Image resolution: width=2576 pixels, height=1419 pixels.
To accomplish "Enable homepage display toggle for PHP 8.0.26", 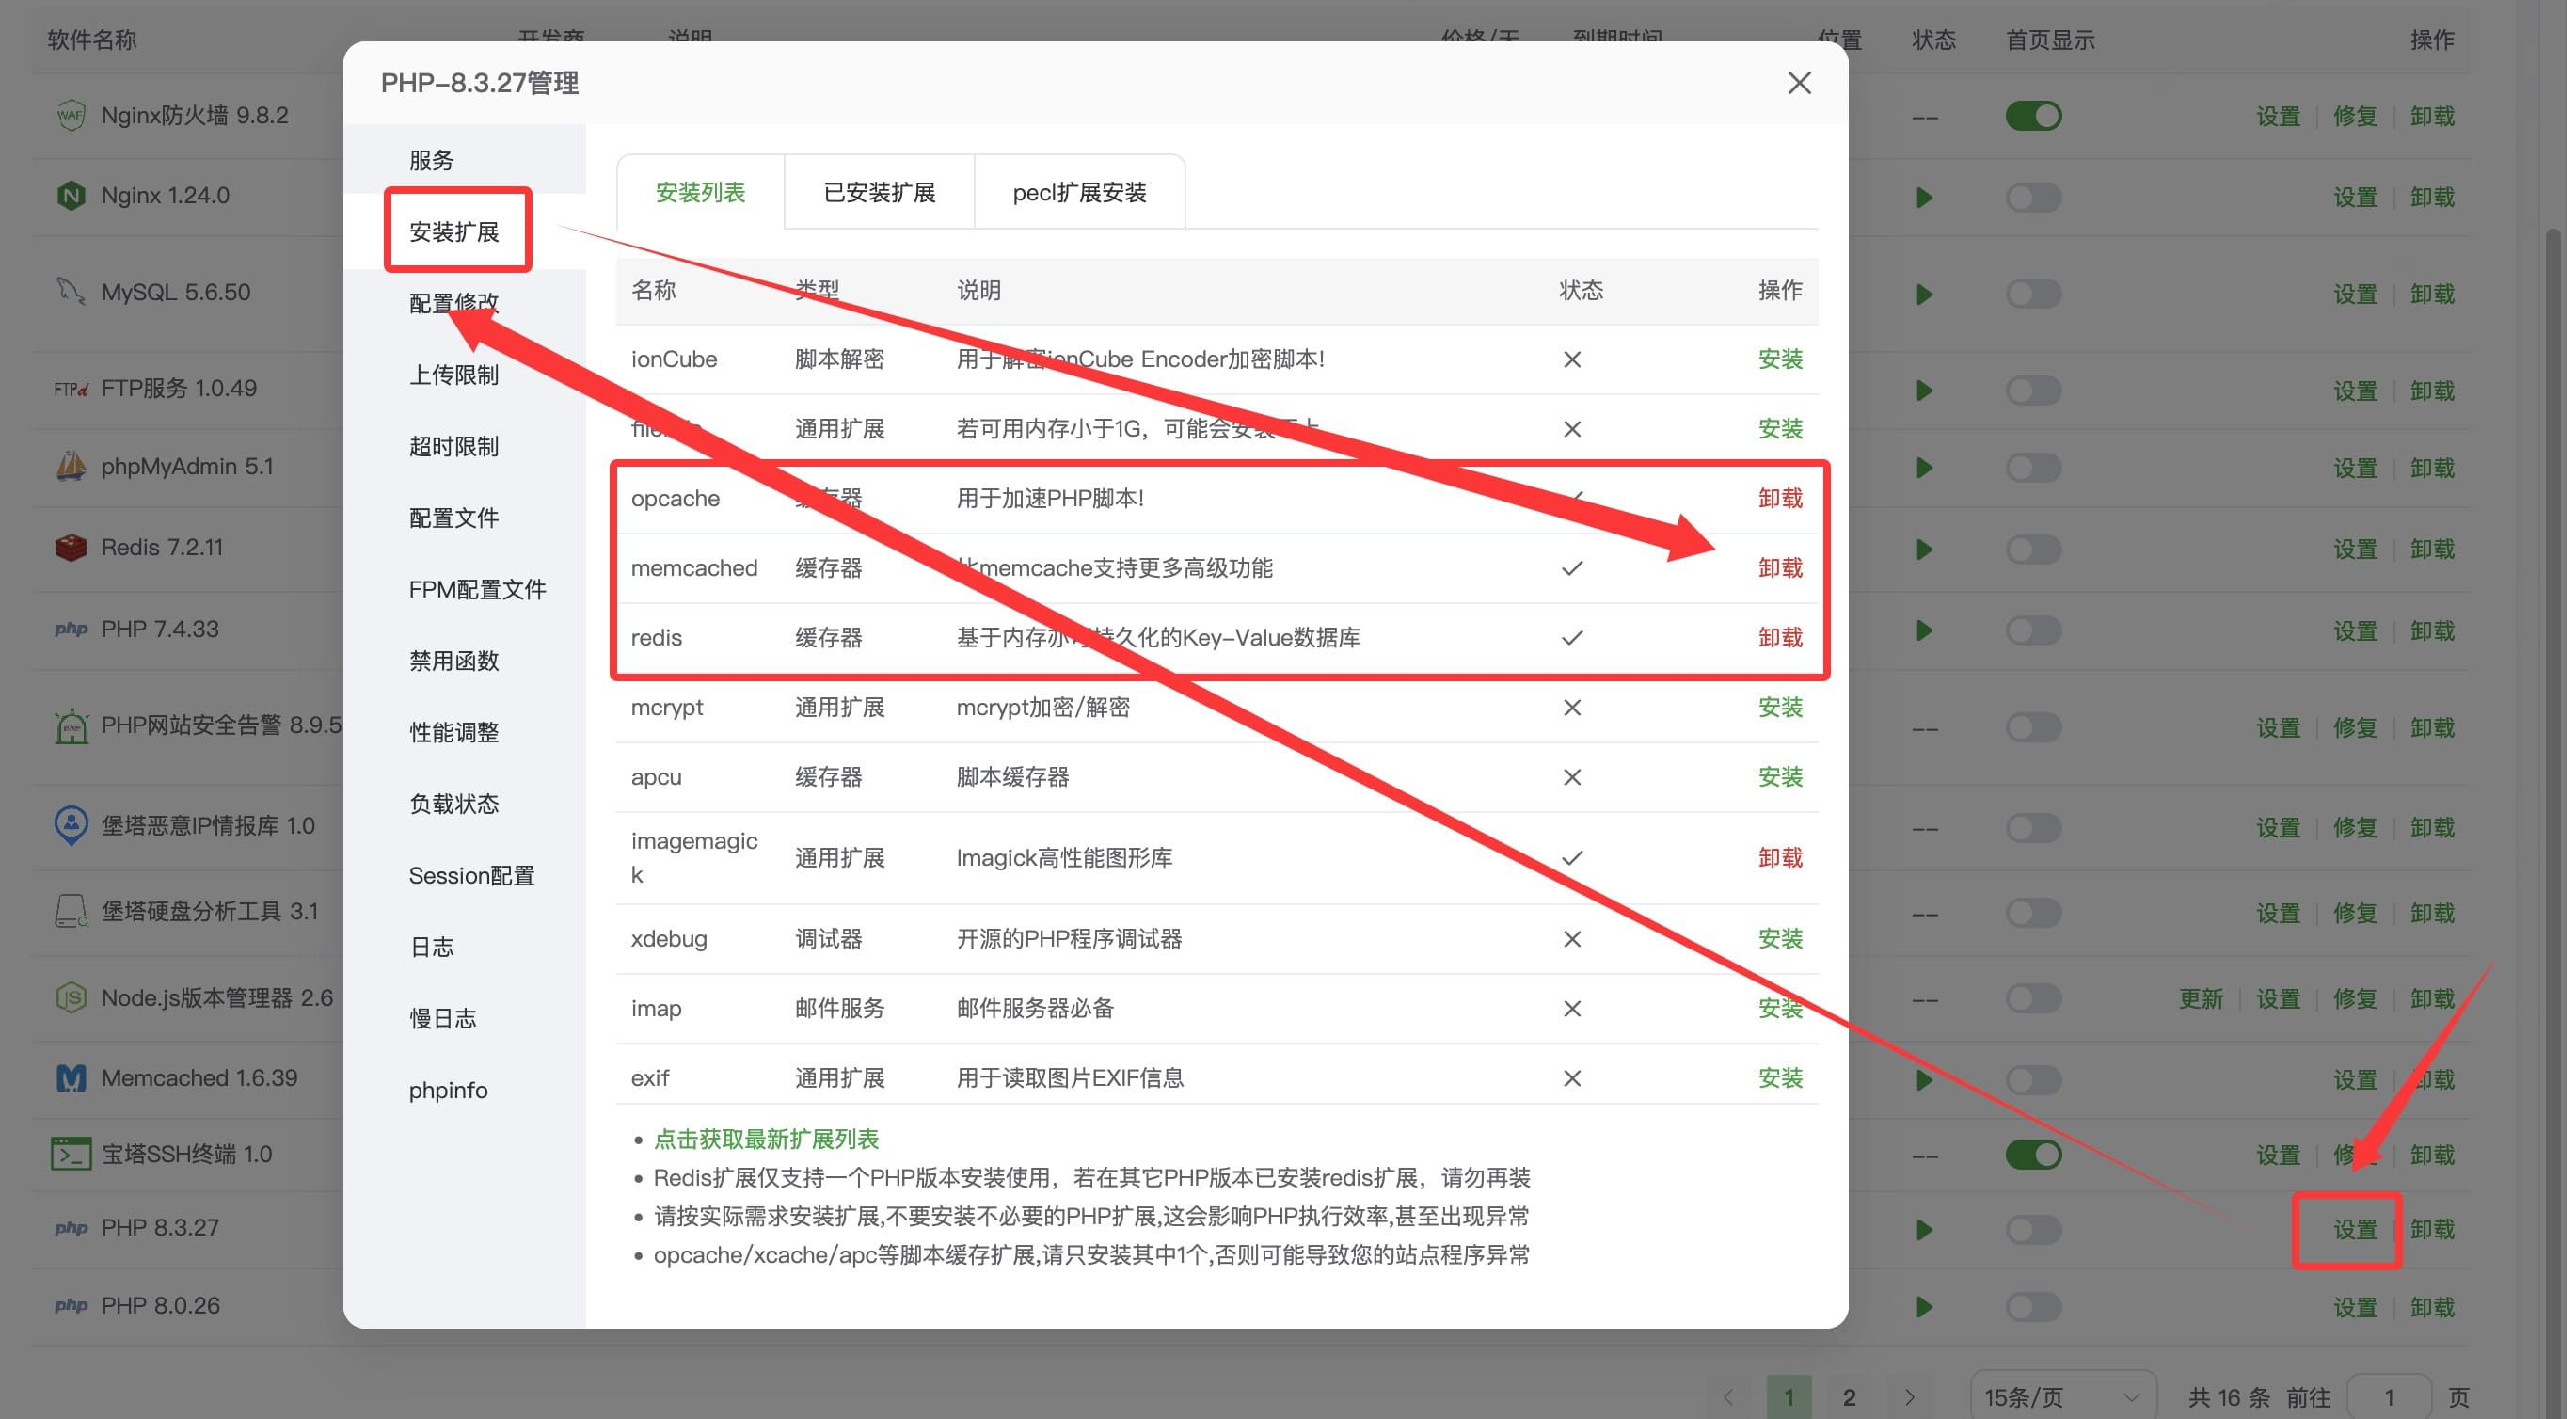I will pyautogui.click(x=2033, y=1307).
